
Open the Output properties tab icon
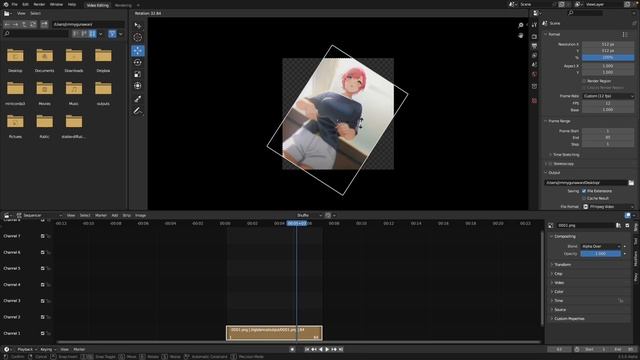point(534,46)
